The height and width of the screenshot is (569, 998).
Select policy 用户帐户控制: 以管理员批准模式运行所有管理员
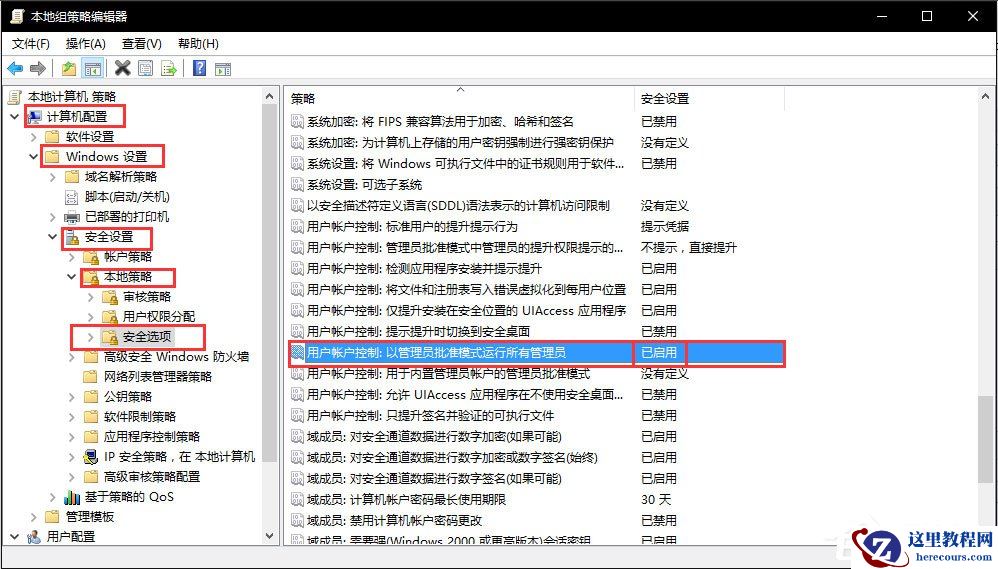436,353
